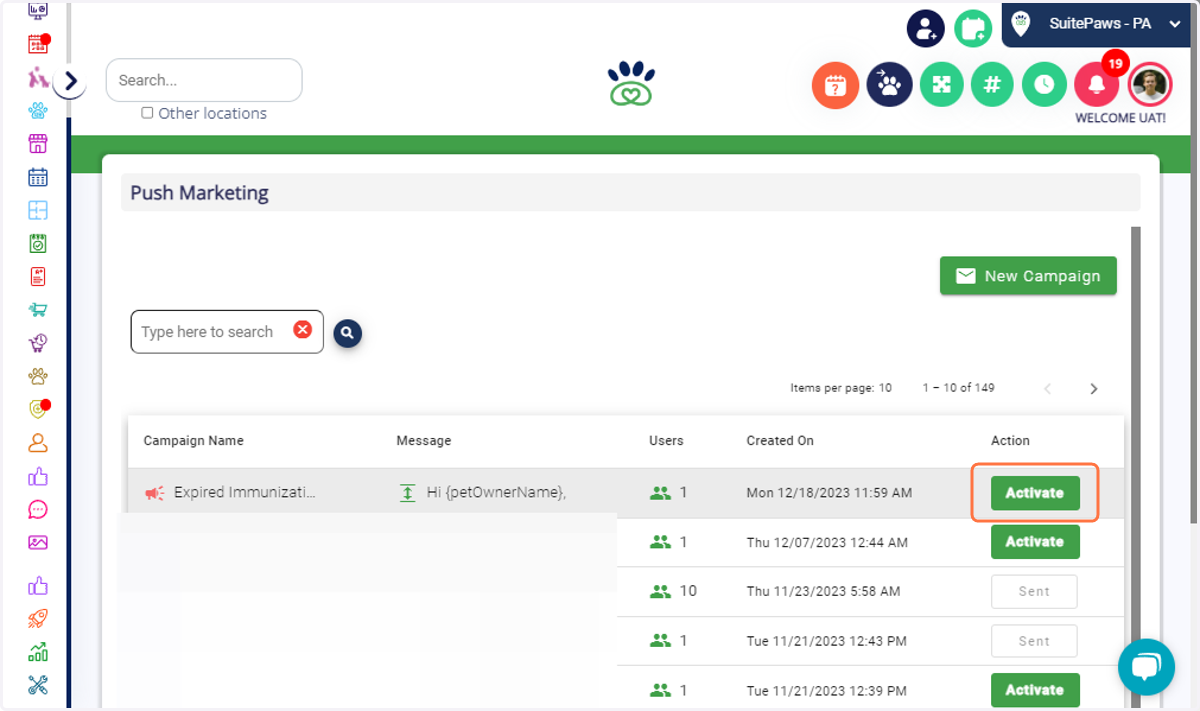Open the green growth chart sidebar icon

38,652
